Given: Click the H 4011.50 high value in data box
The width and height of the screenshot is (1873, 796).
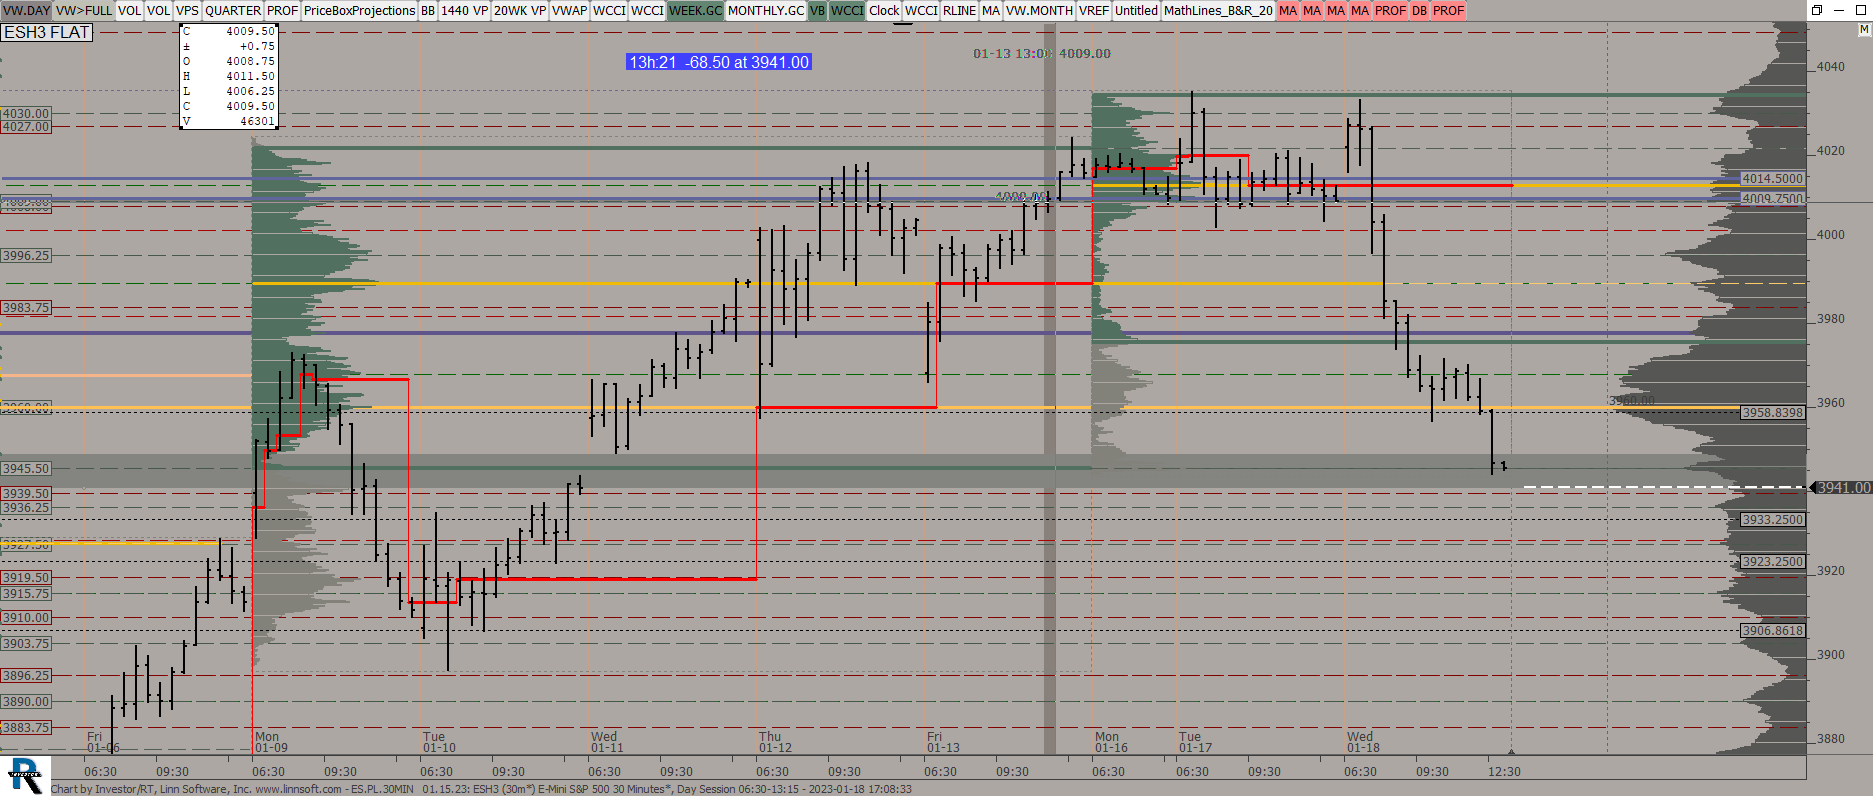Looking at the screenshot, I should [x=229, y=76].
